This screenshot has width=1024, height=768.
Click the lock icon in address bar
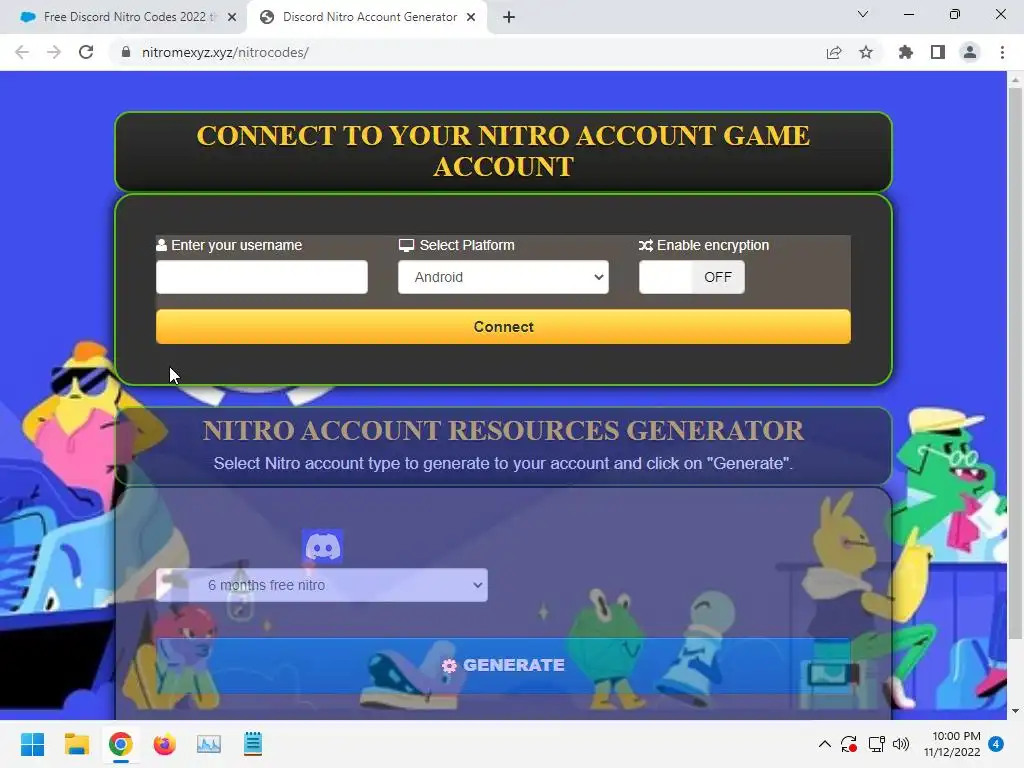point(126,52)
